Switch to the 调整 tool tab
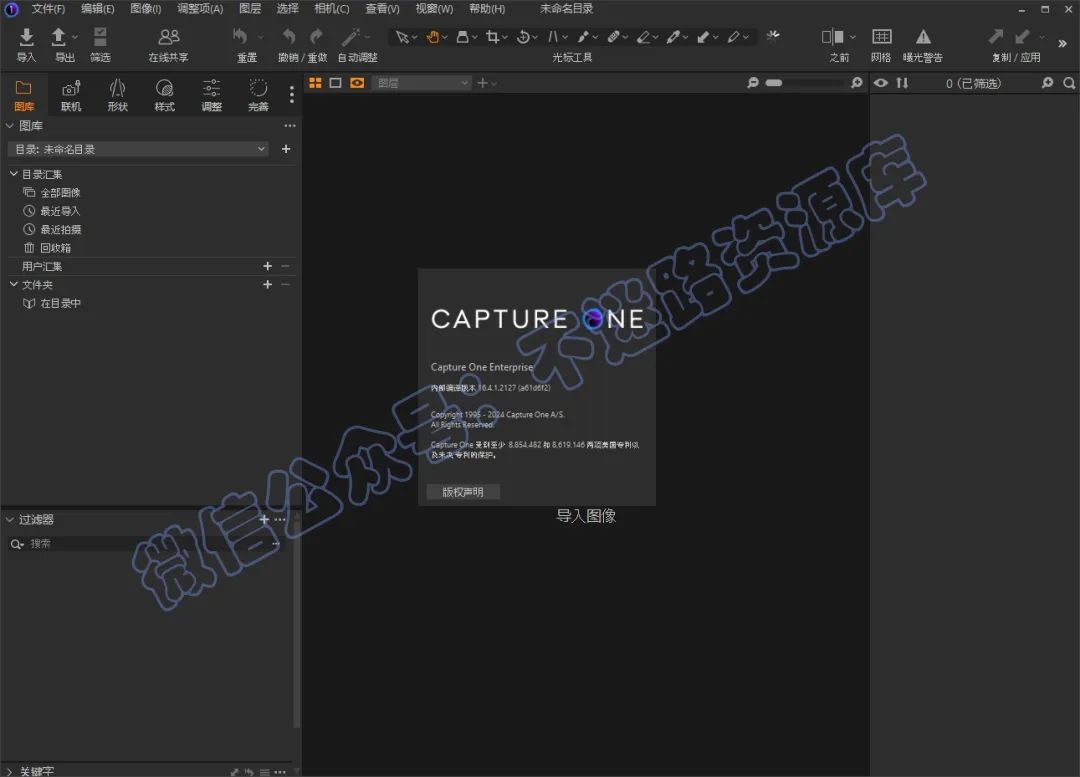 pos(211,95)
